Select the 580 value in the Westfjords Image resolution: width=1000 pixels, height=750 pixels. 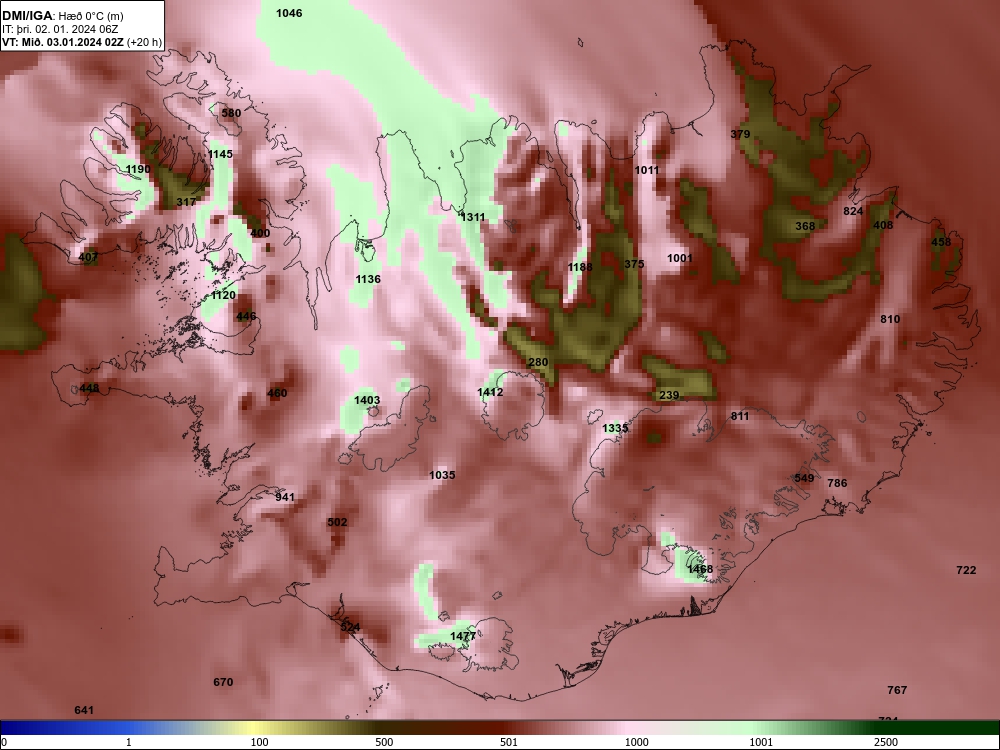[231, 113]
